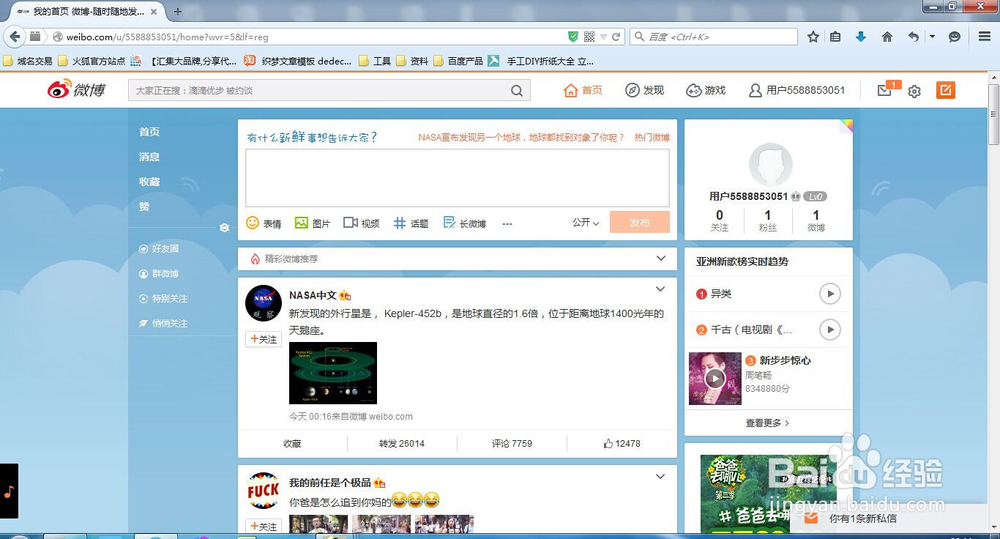Click the sidebar group settings gear
The height and width of the screenshot is (539, 1000).
[224, 228]
